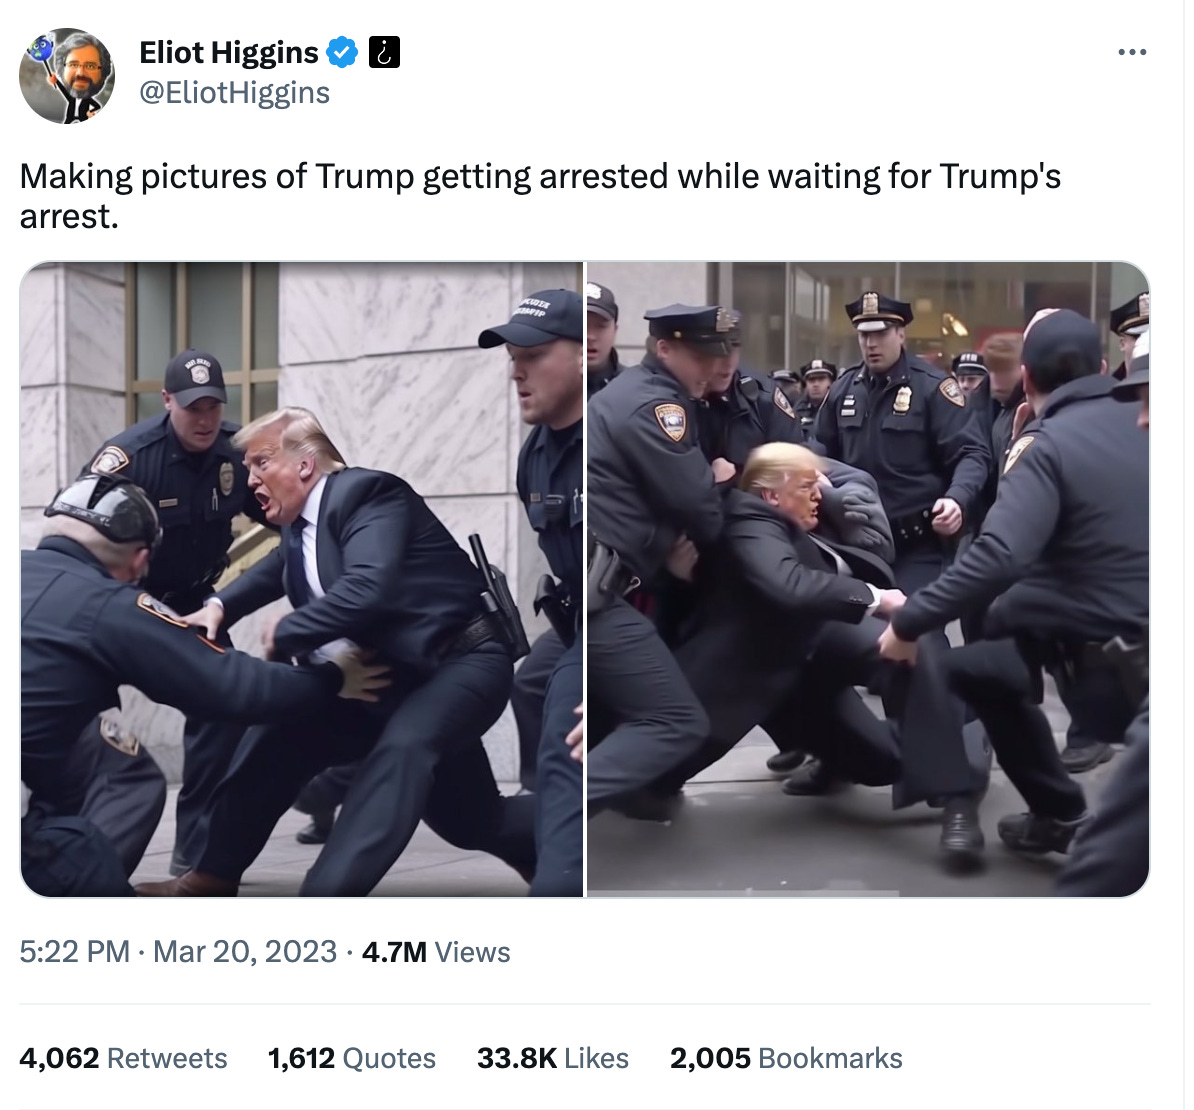Show the 4,062 Retweets list

point(123,1058)
